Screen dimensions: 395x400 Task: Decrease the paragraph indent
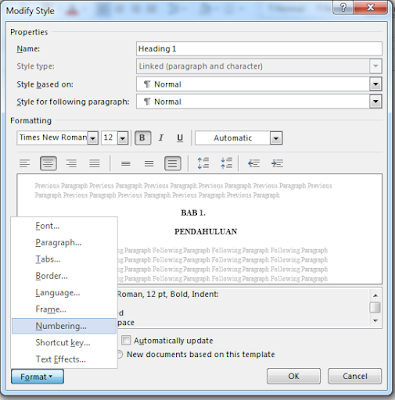tap(254, 163)
